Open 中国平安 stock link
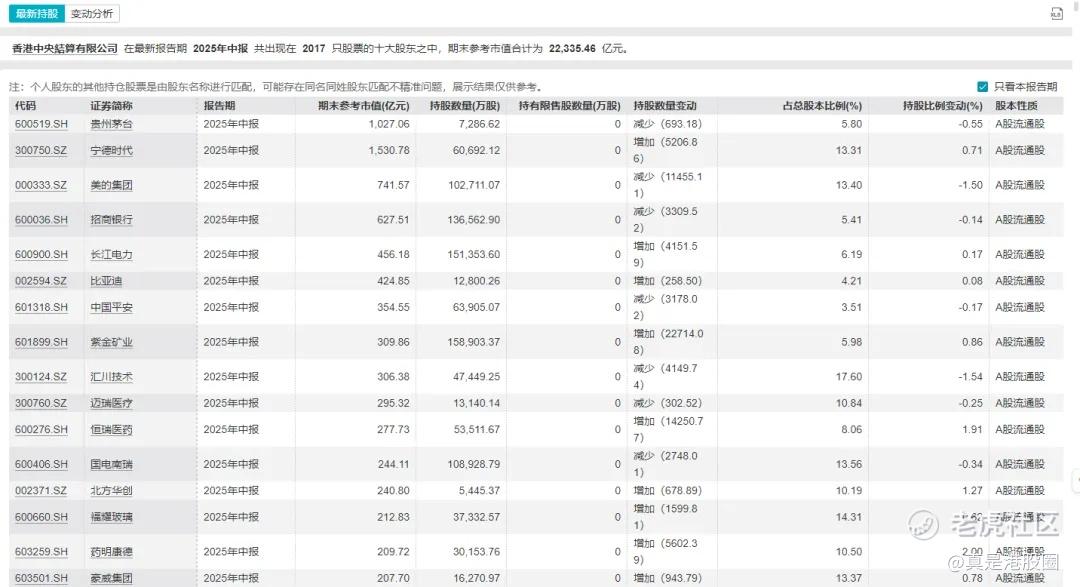This screenshot has width=1080, height=587. pos(112,307)
